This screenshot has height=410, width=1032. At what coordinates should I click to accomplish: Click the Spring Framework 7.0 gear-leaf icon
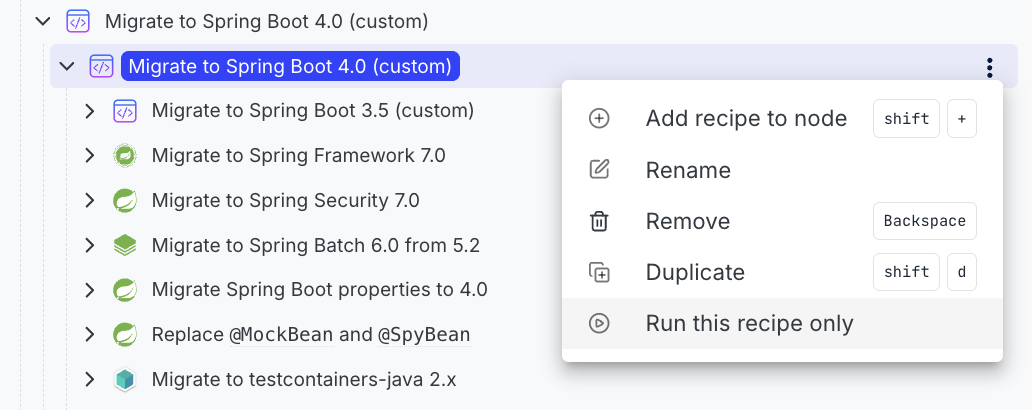click(124, 156)
